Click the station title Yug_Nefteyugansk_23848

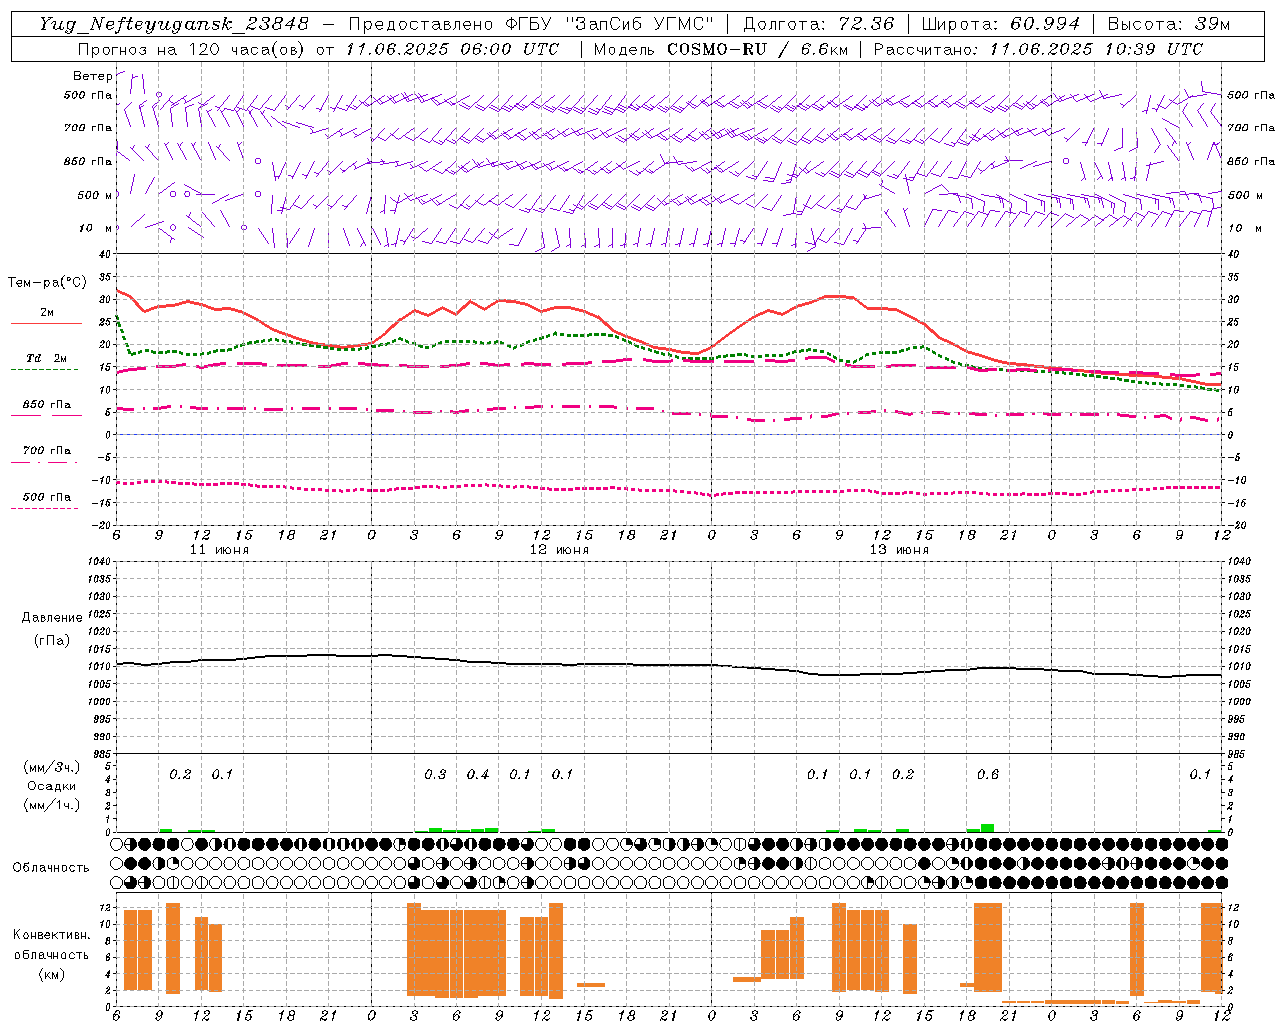click(x=174, y=24)
